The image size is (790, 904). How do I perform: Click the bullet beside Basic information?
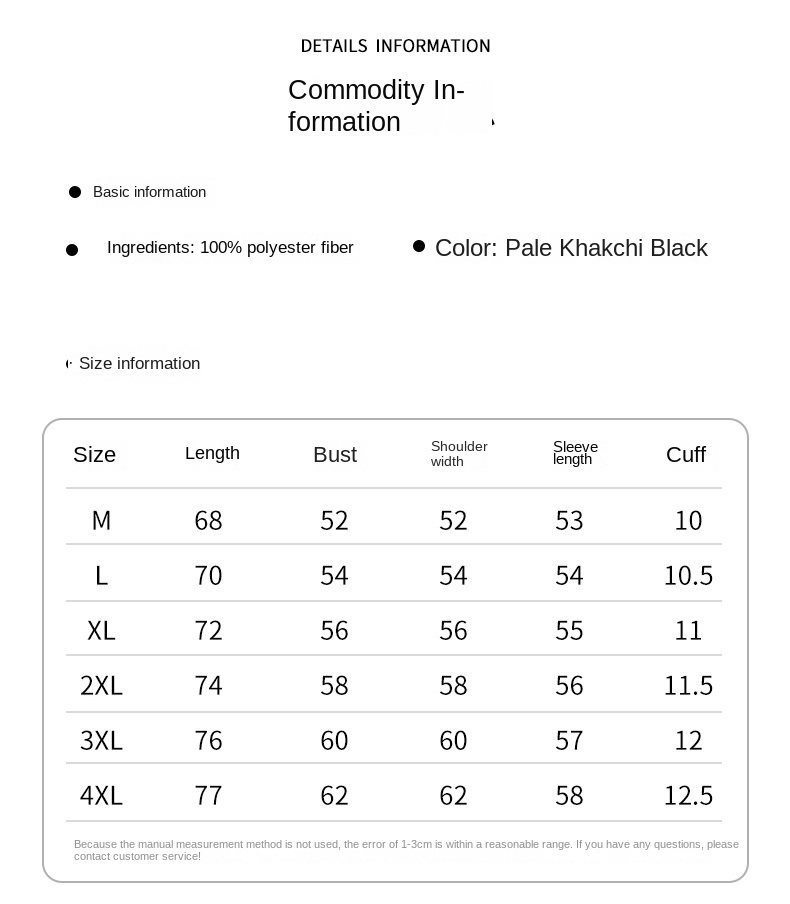point(74,192)
